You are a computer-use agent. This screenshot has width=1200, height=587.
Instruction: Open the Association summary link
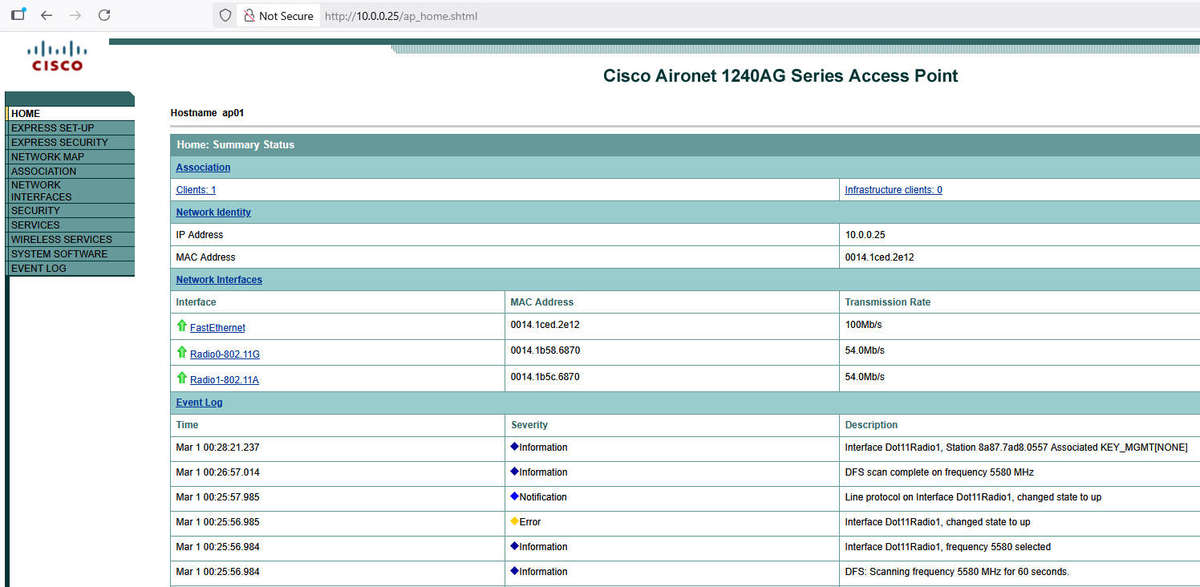(203, 167)
